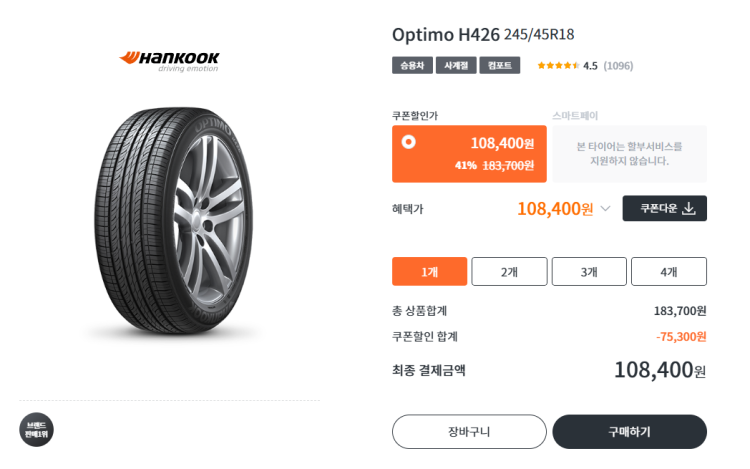Choose the 2개 quantity option

pyautogui.click(x=509, y=272)
